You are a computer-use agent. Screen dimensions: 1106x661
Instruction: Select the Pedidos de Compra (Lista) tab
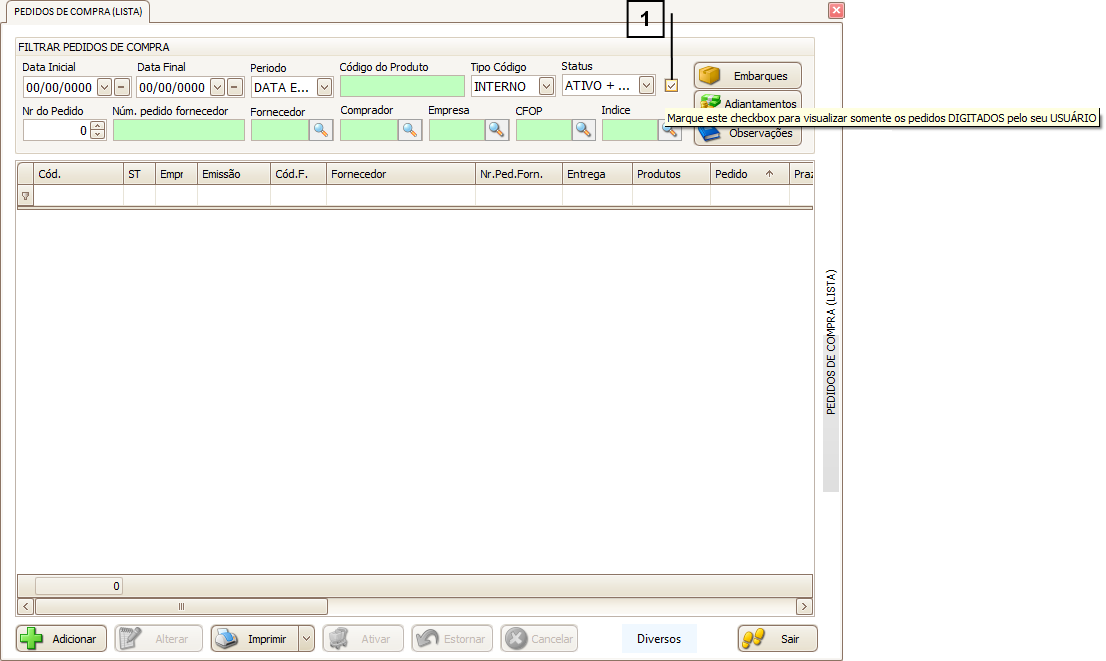79,11
